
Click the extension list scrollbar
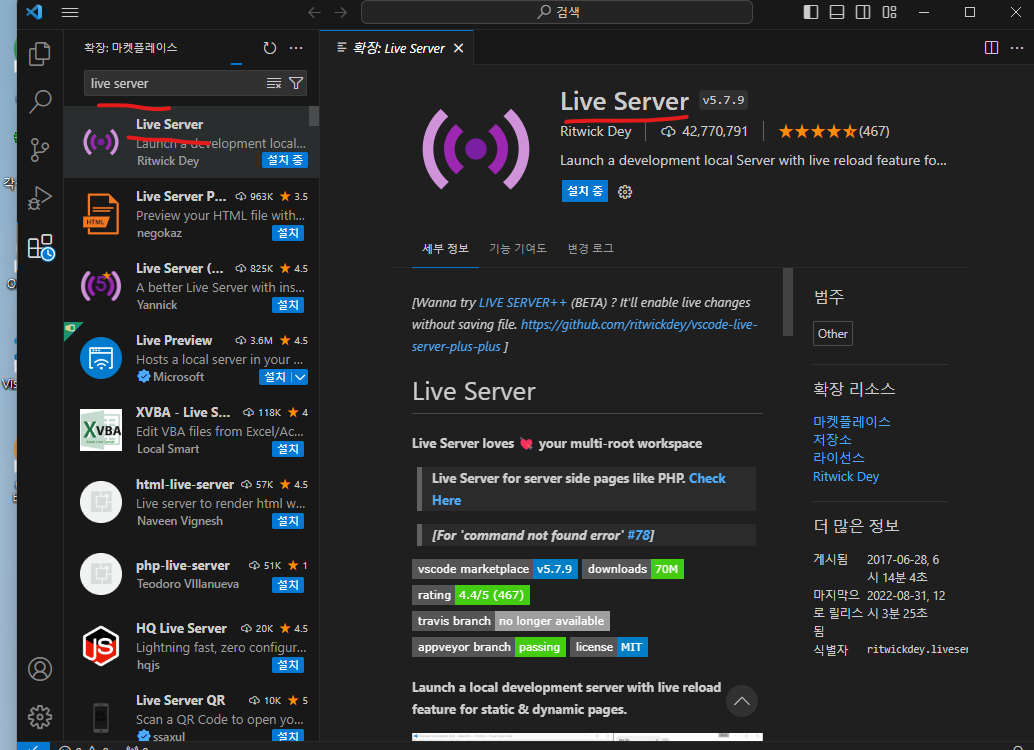pyautogui.click(x=314, y=115)
